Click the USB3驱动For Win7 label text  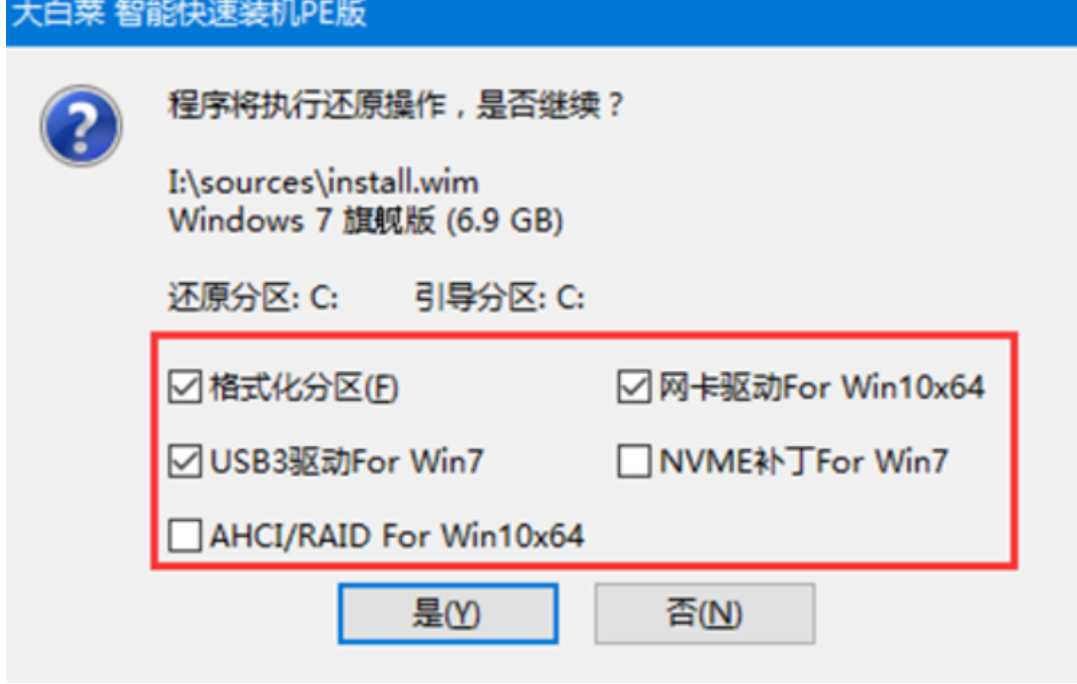(x=347, y=461)
